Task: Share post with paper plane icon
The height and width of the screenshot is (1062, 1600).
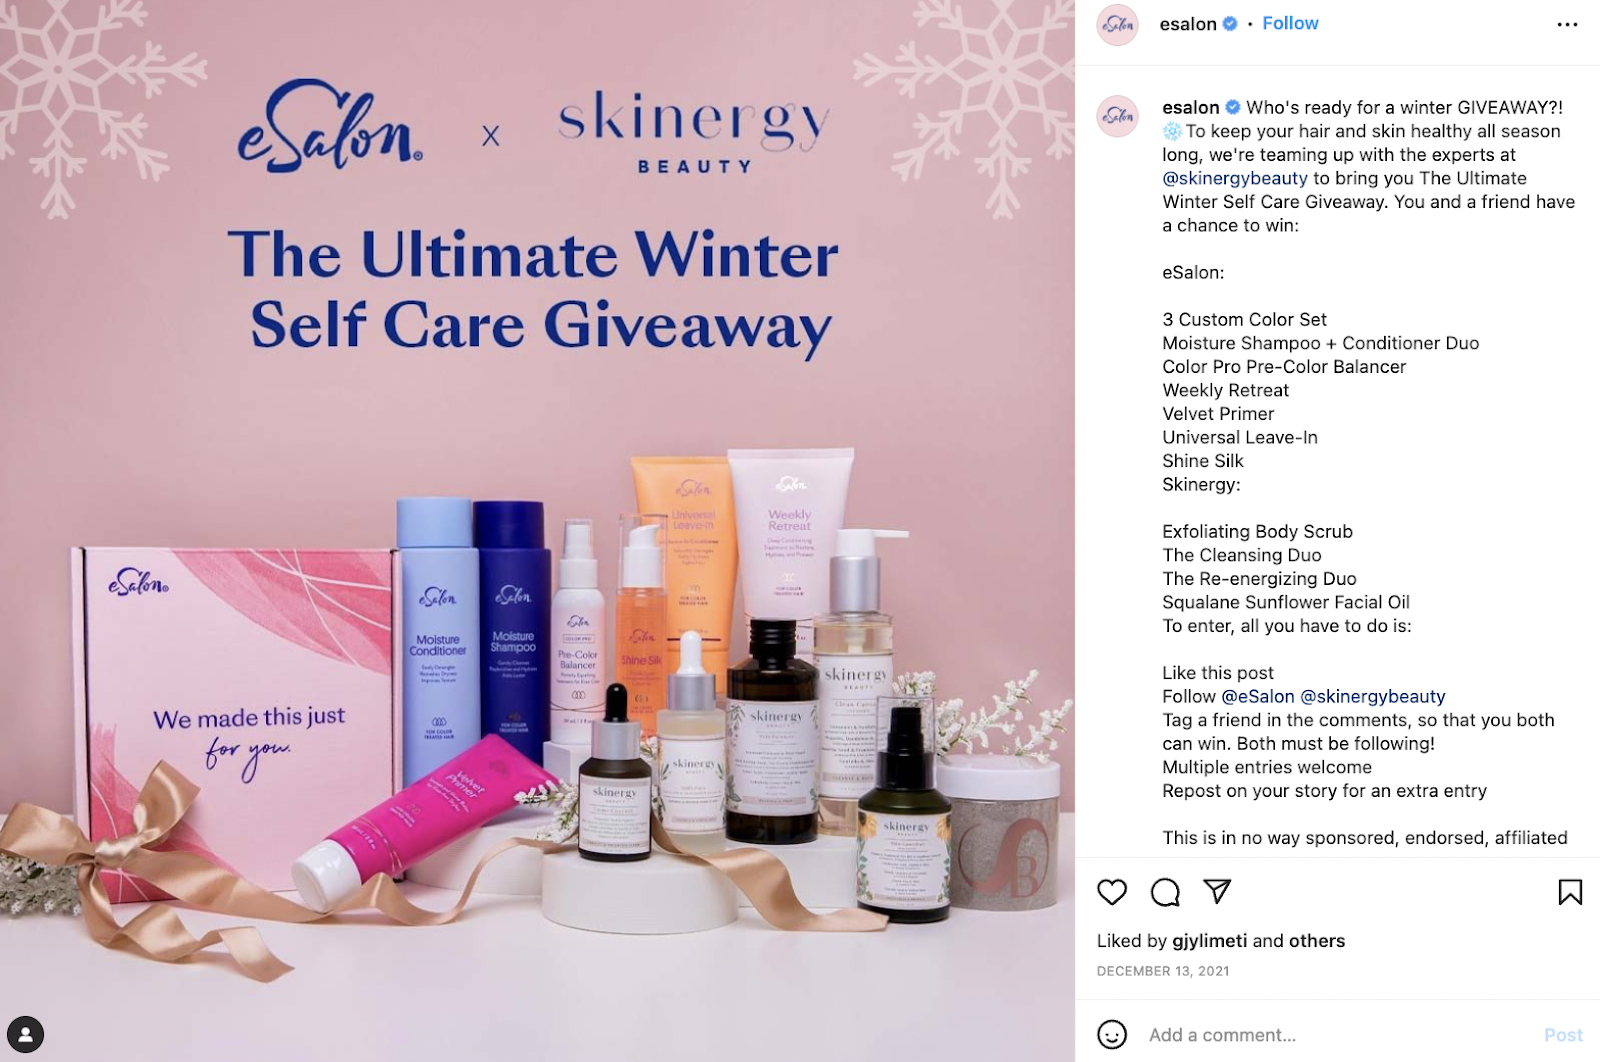Action: click(x=1217, y=891)
